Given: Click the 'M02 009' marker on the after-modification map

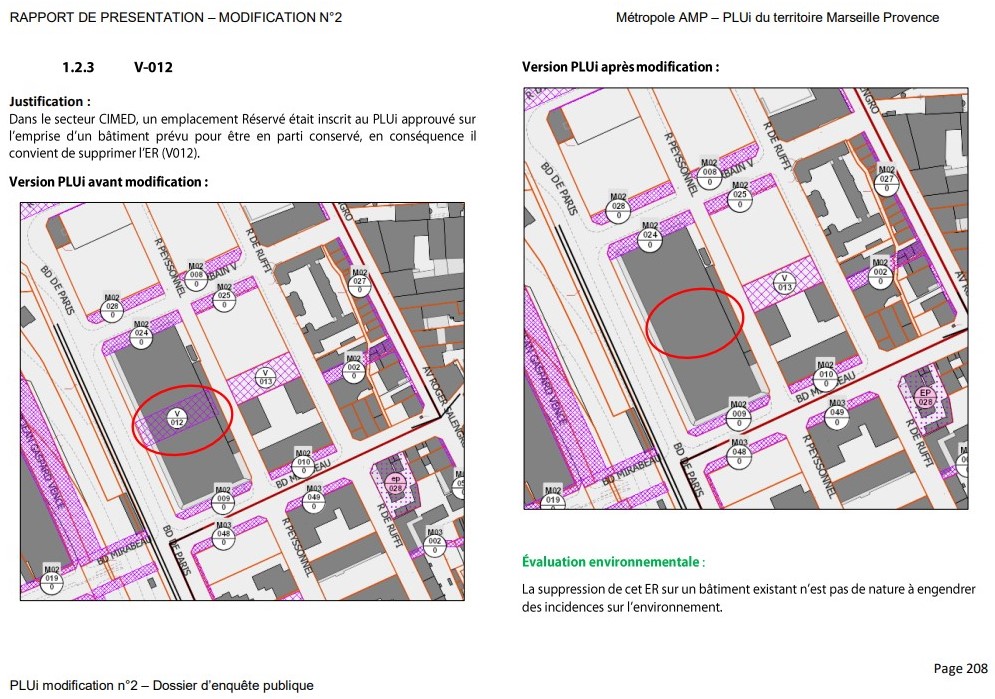Looking at the screenshot, I should click(739, 415).
